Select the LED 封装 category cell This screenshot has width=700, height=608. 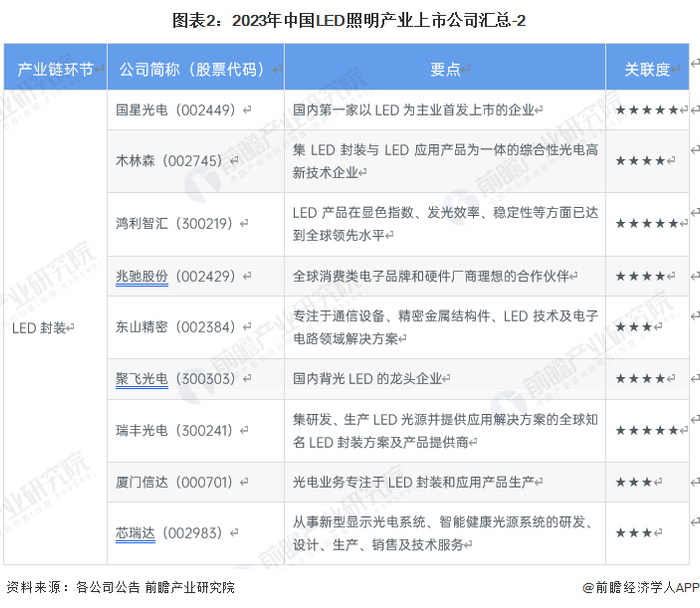click(x=55, y=328)
